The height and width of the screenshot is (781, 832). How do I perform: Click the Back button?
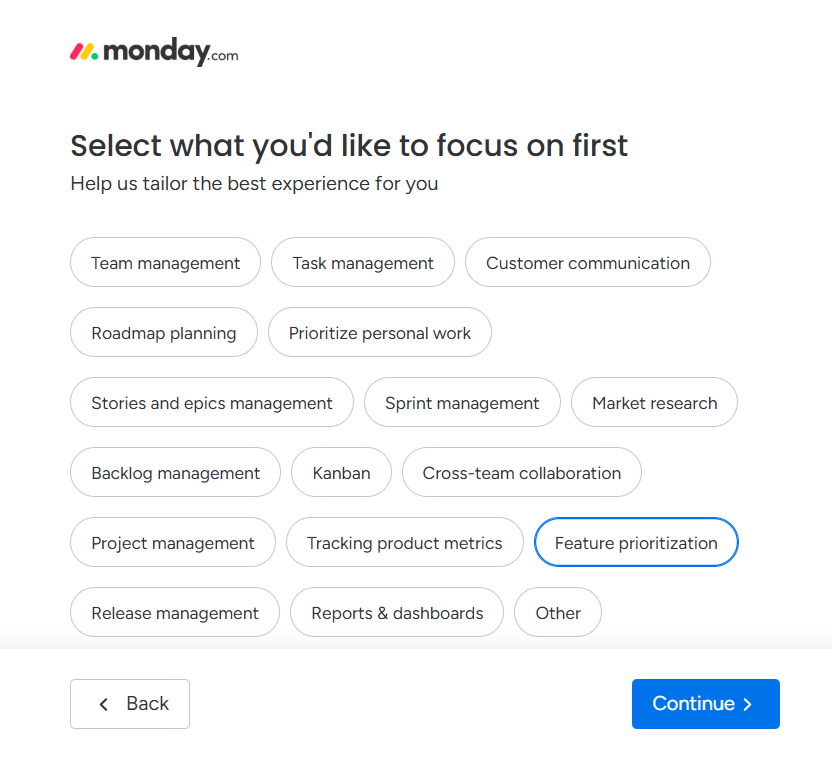[129, 704]
